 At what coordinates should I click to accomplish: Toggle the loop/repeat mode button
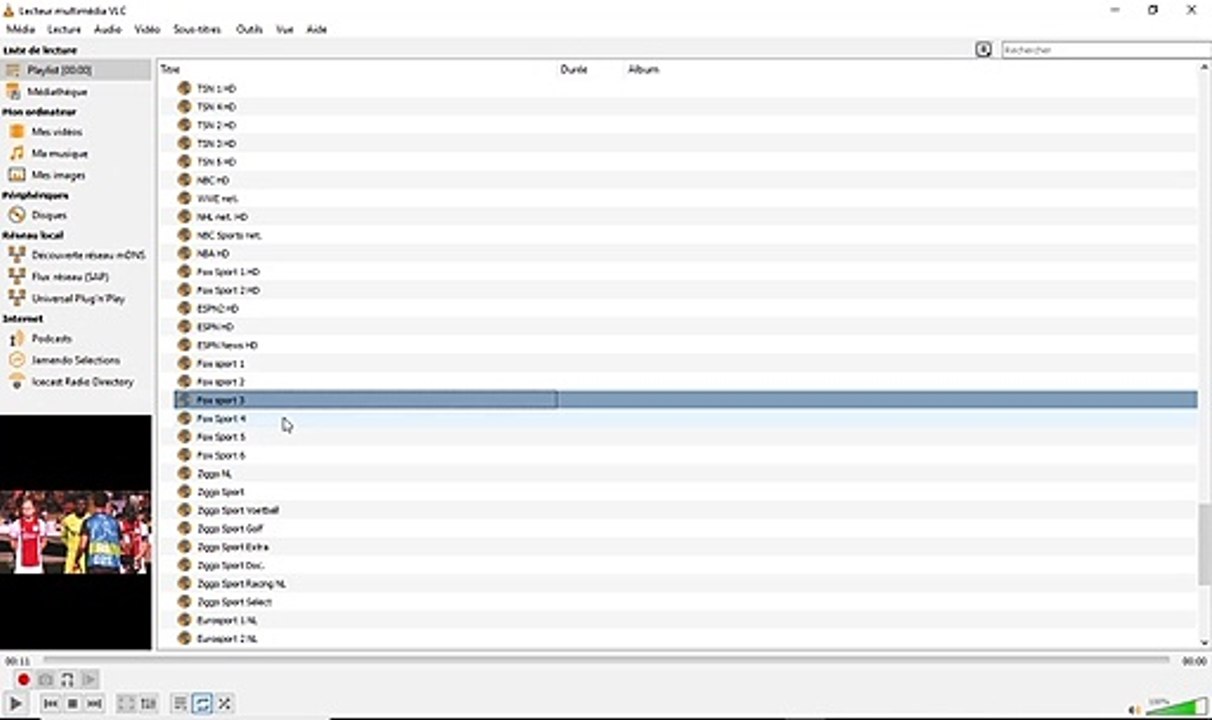(202, 704)
